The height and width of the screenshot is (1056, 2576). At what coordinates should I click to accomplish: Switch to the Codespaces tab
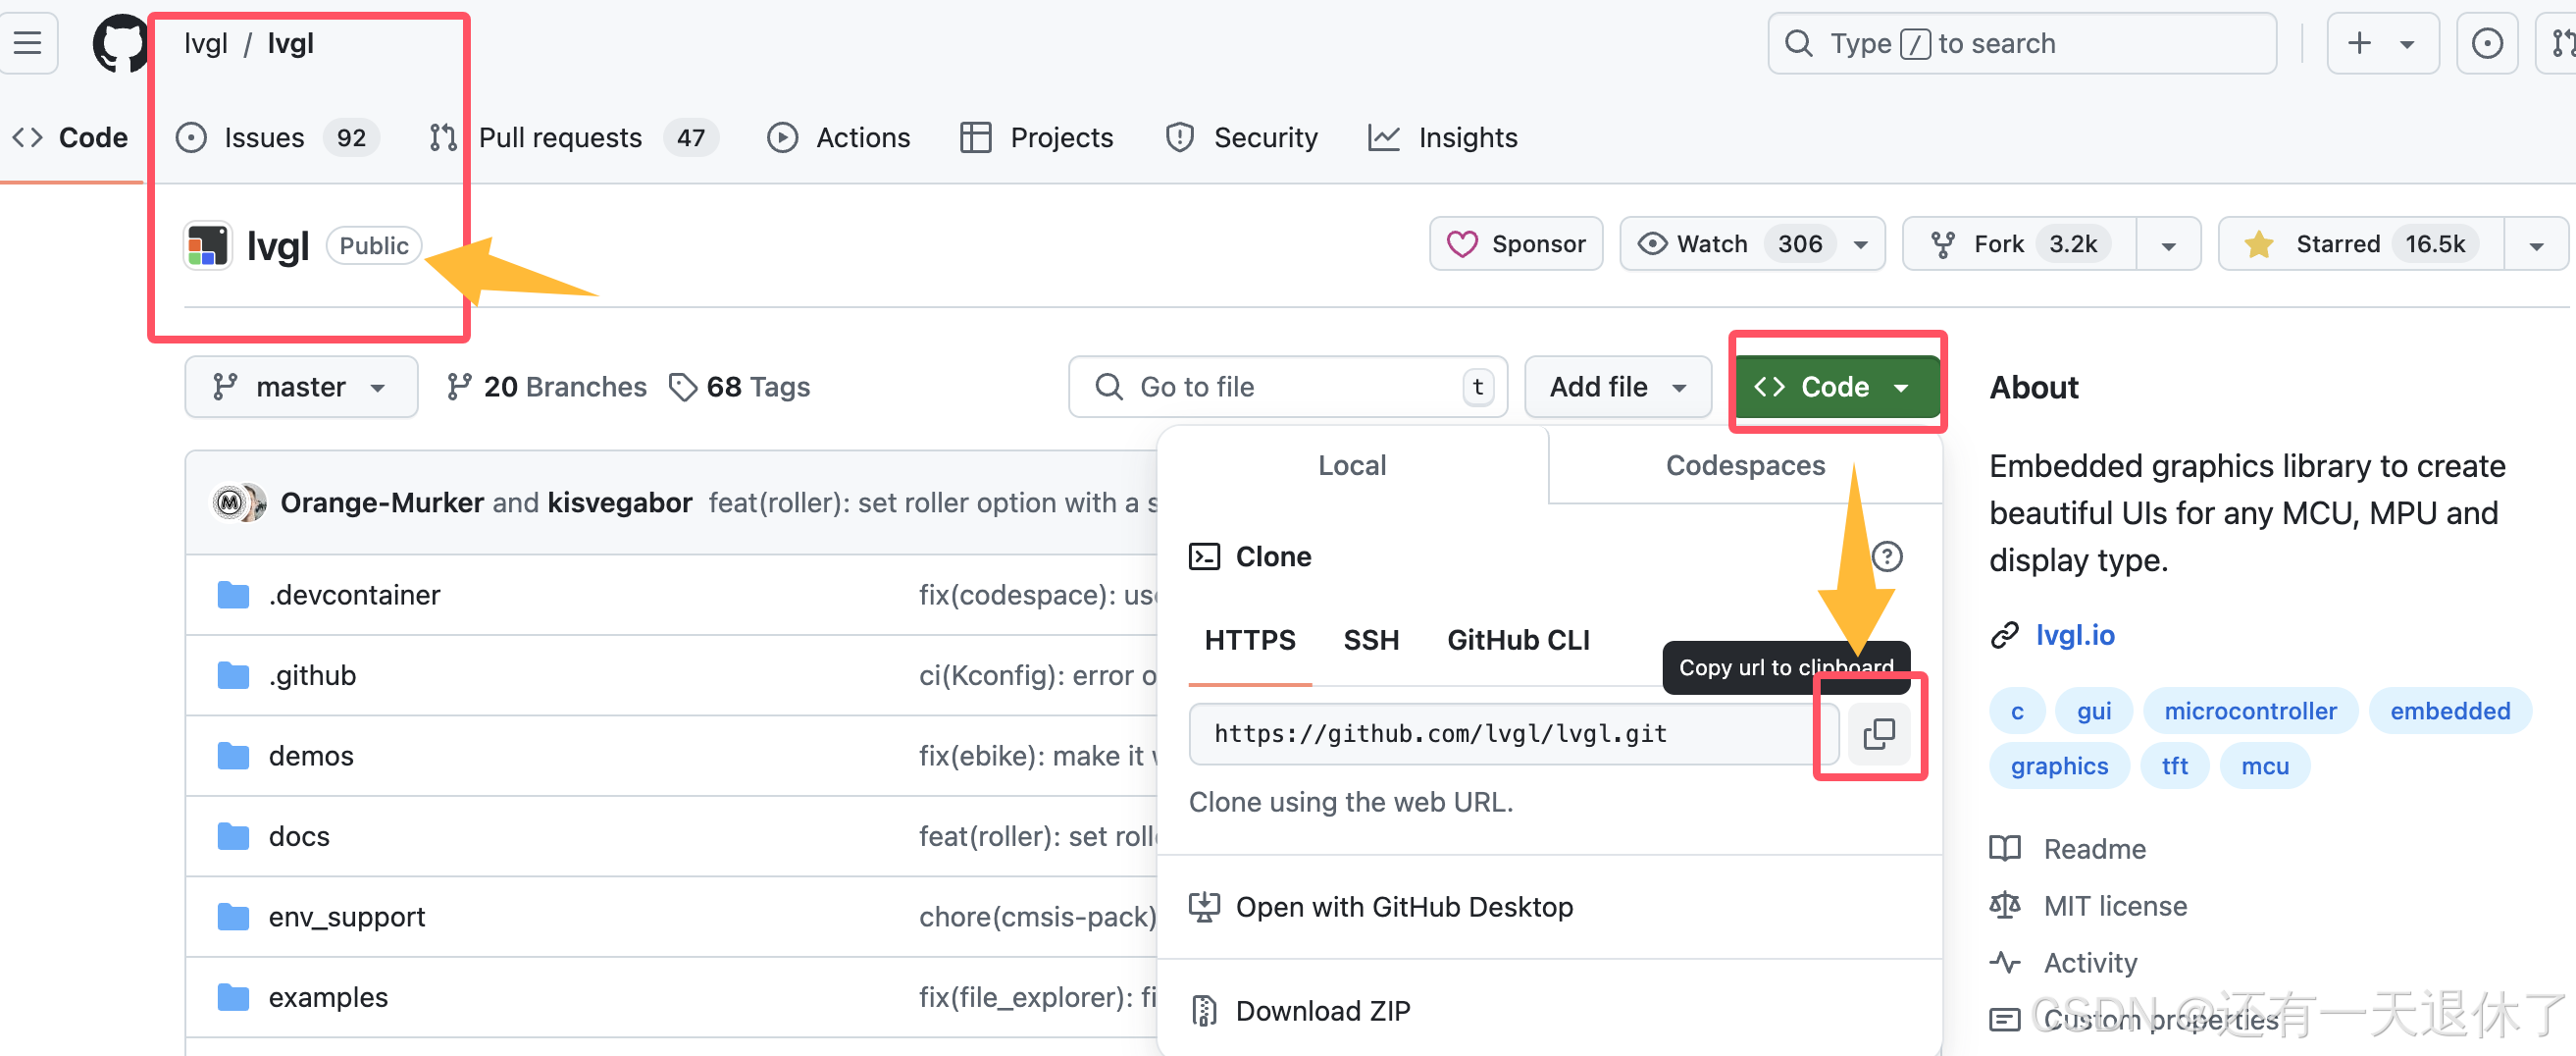1745,465
